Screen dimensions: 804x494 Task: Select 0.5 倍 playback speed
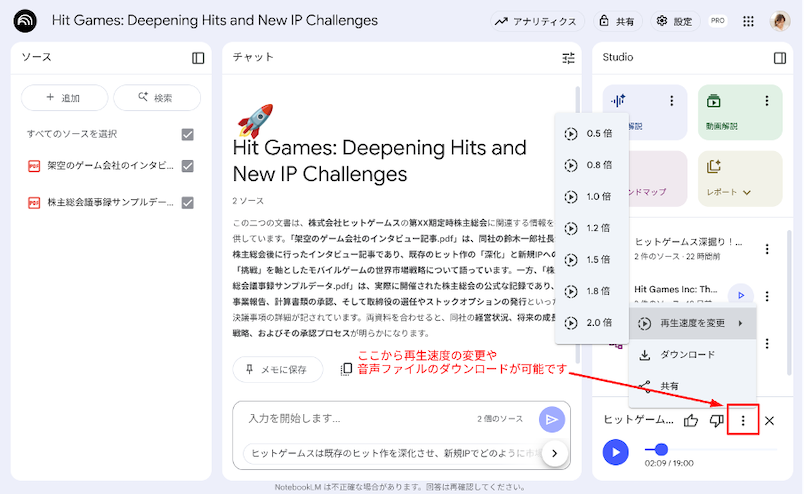(592, 134)
